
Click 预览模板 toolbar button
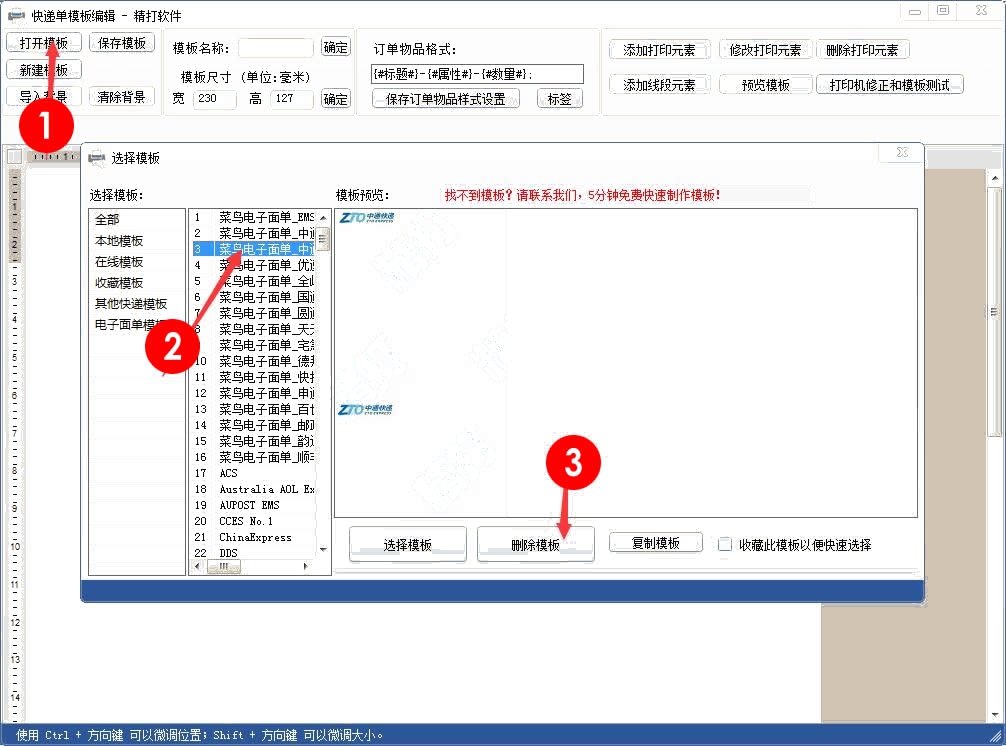coord(765,85)
